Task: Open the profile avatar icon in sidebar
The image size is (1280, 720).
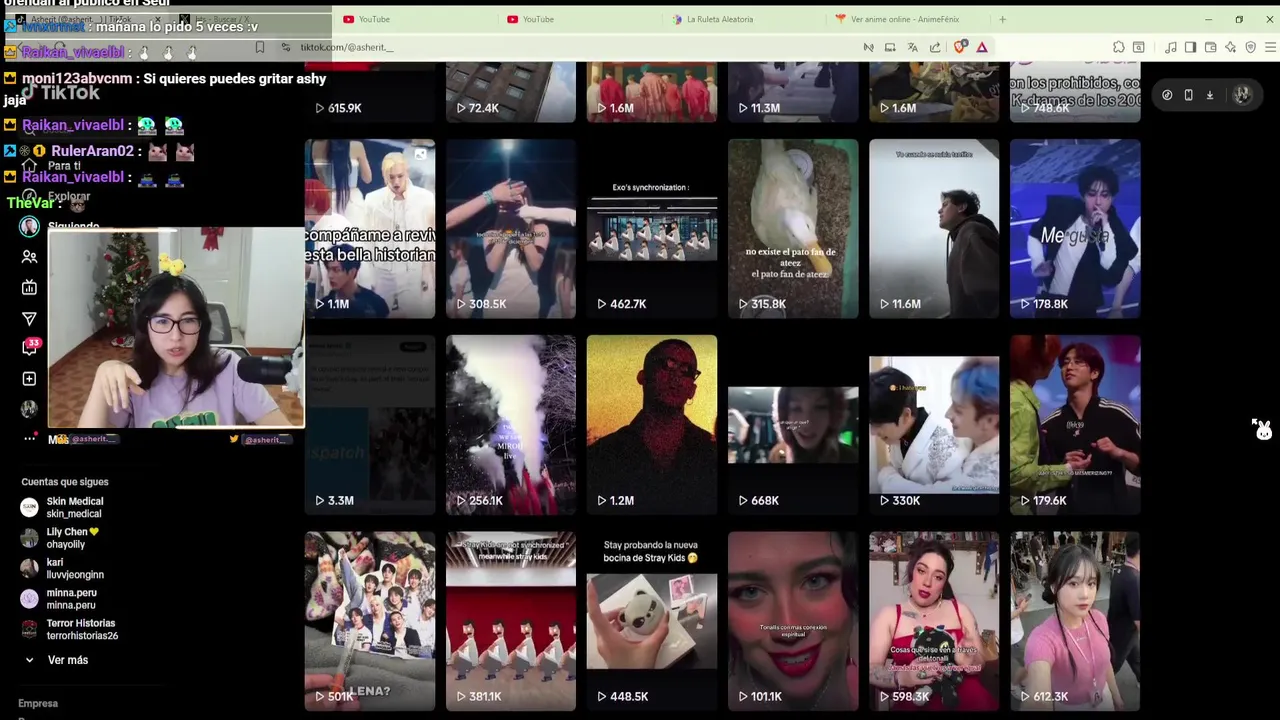Action: coord(29,409)
